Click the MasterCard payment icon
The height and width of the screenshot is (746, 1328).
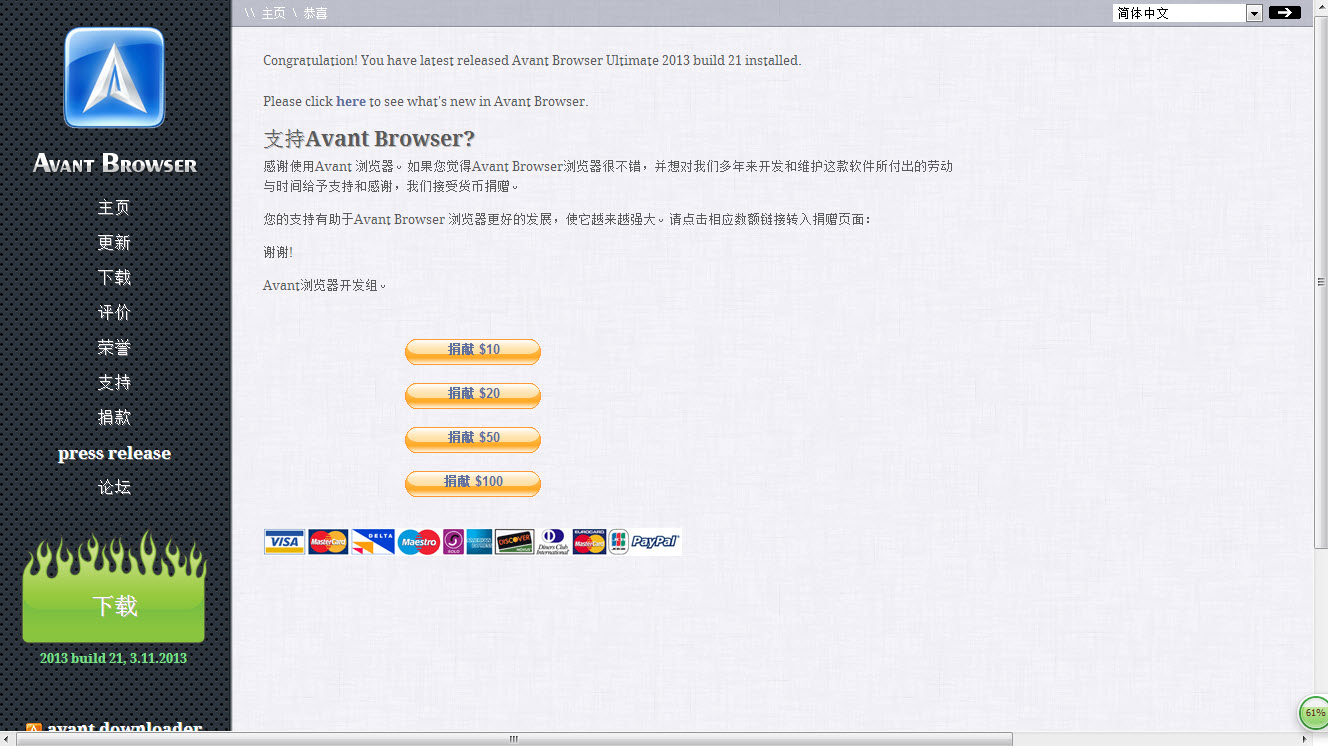point(327,541)
